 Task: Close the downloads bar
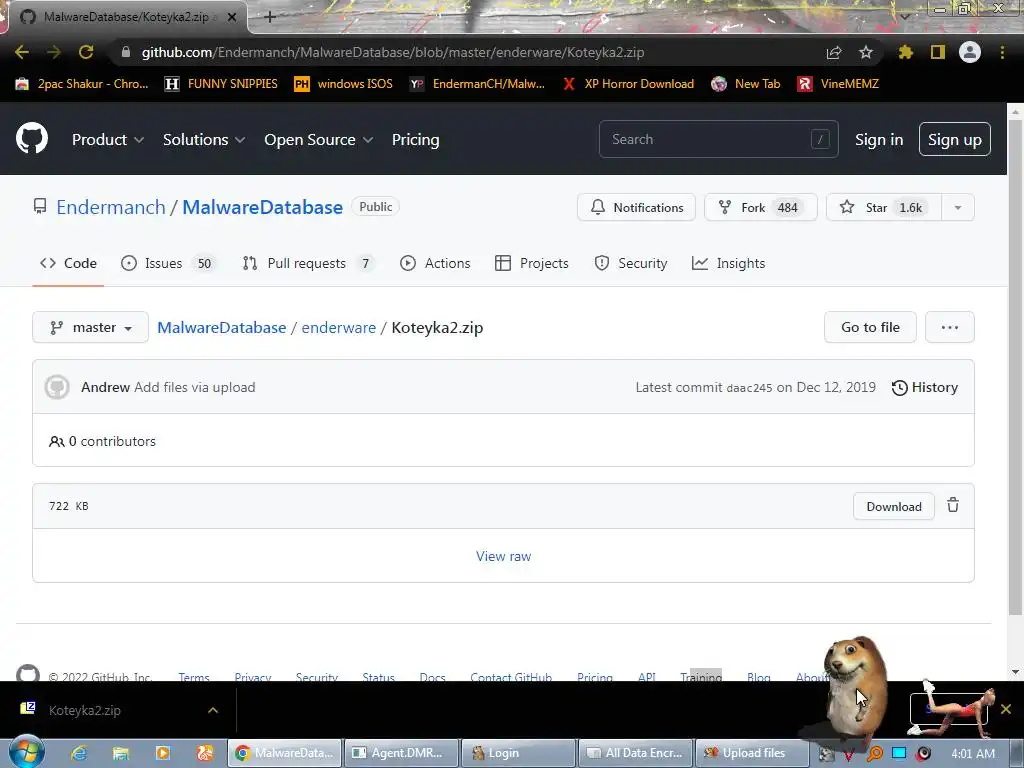(x=1006, y=709)
